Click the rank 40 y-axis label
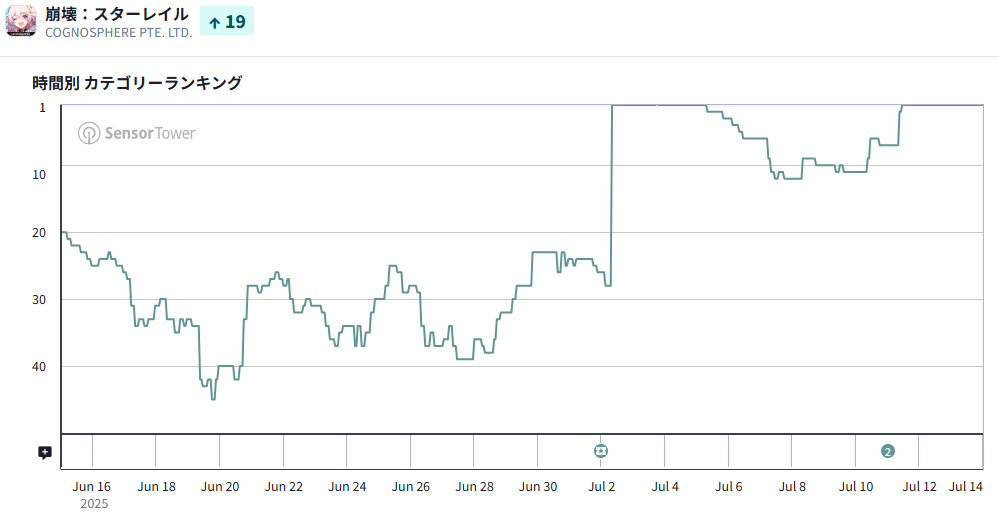This screenshot has height=522, width=999. (39, 366)
